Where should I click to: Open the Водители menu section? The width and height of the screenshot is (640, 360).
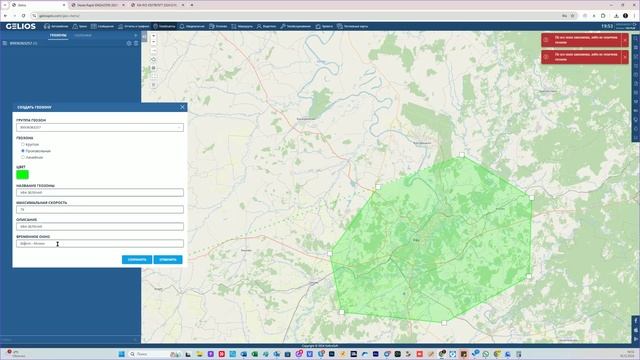click(266, 26)
